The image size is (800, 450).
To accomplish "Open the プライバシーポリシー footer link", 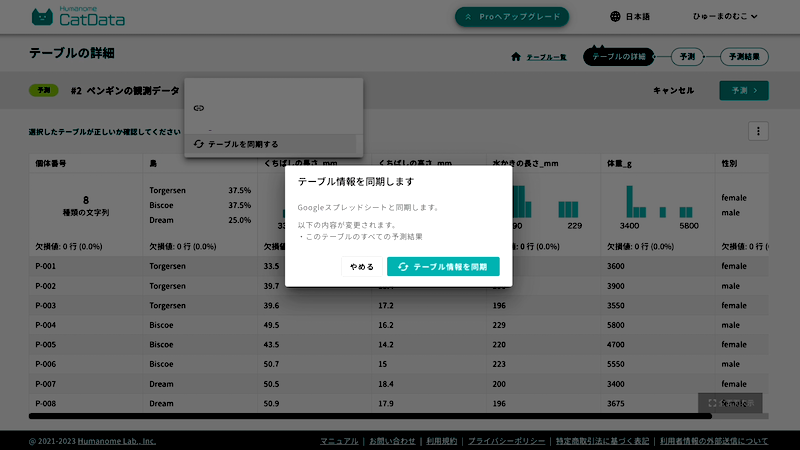I will coord(506,440).
